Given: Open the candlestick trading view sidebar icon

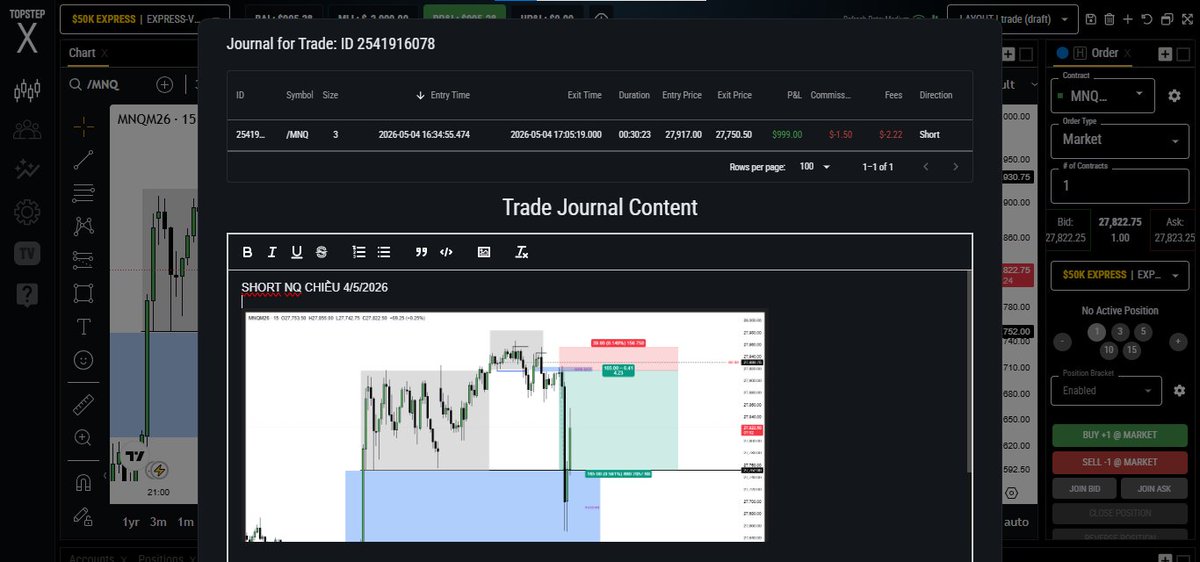Looking at the screenshot, I should point(27,92).
